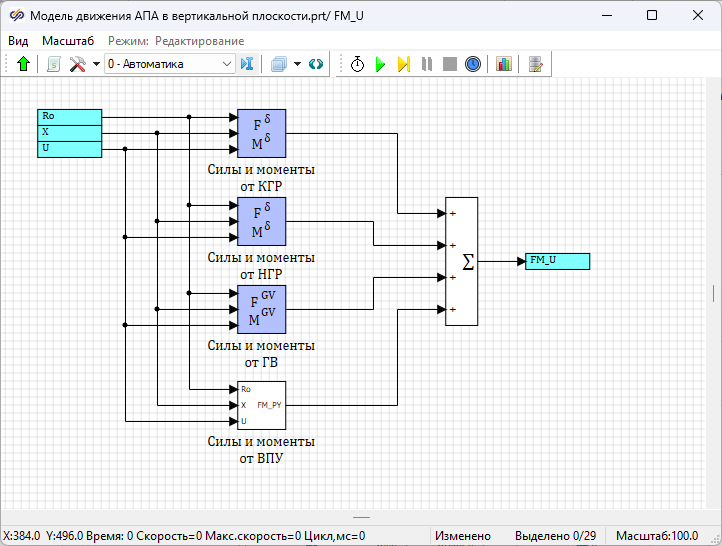
Task: Select the FM_U output port block
Action: click(x=557, y=261)
